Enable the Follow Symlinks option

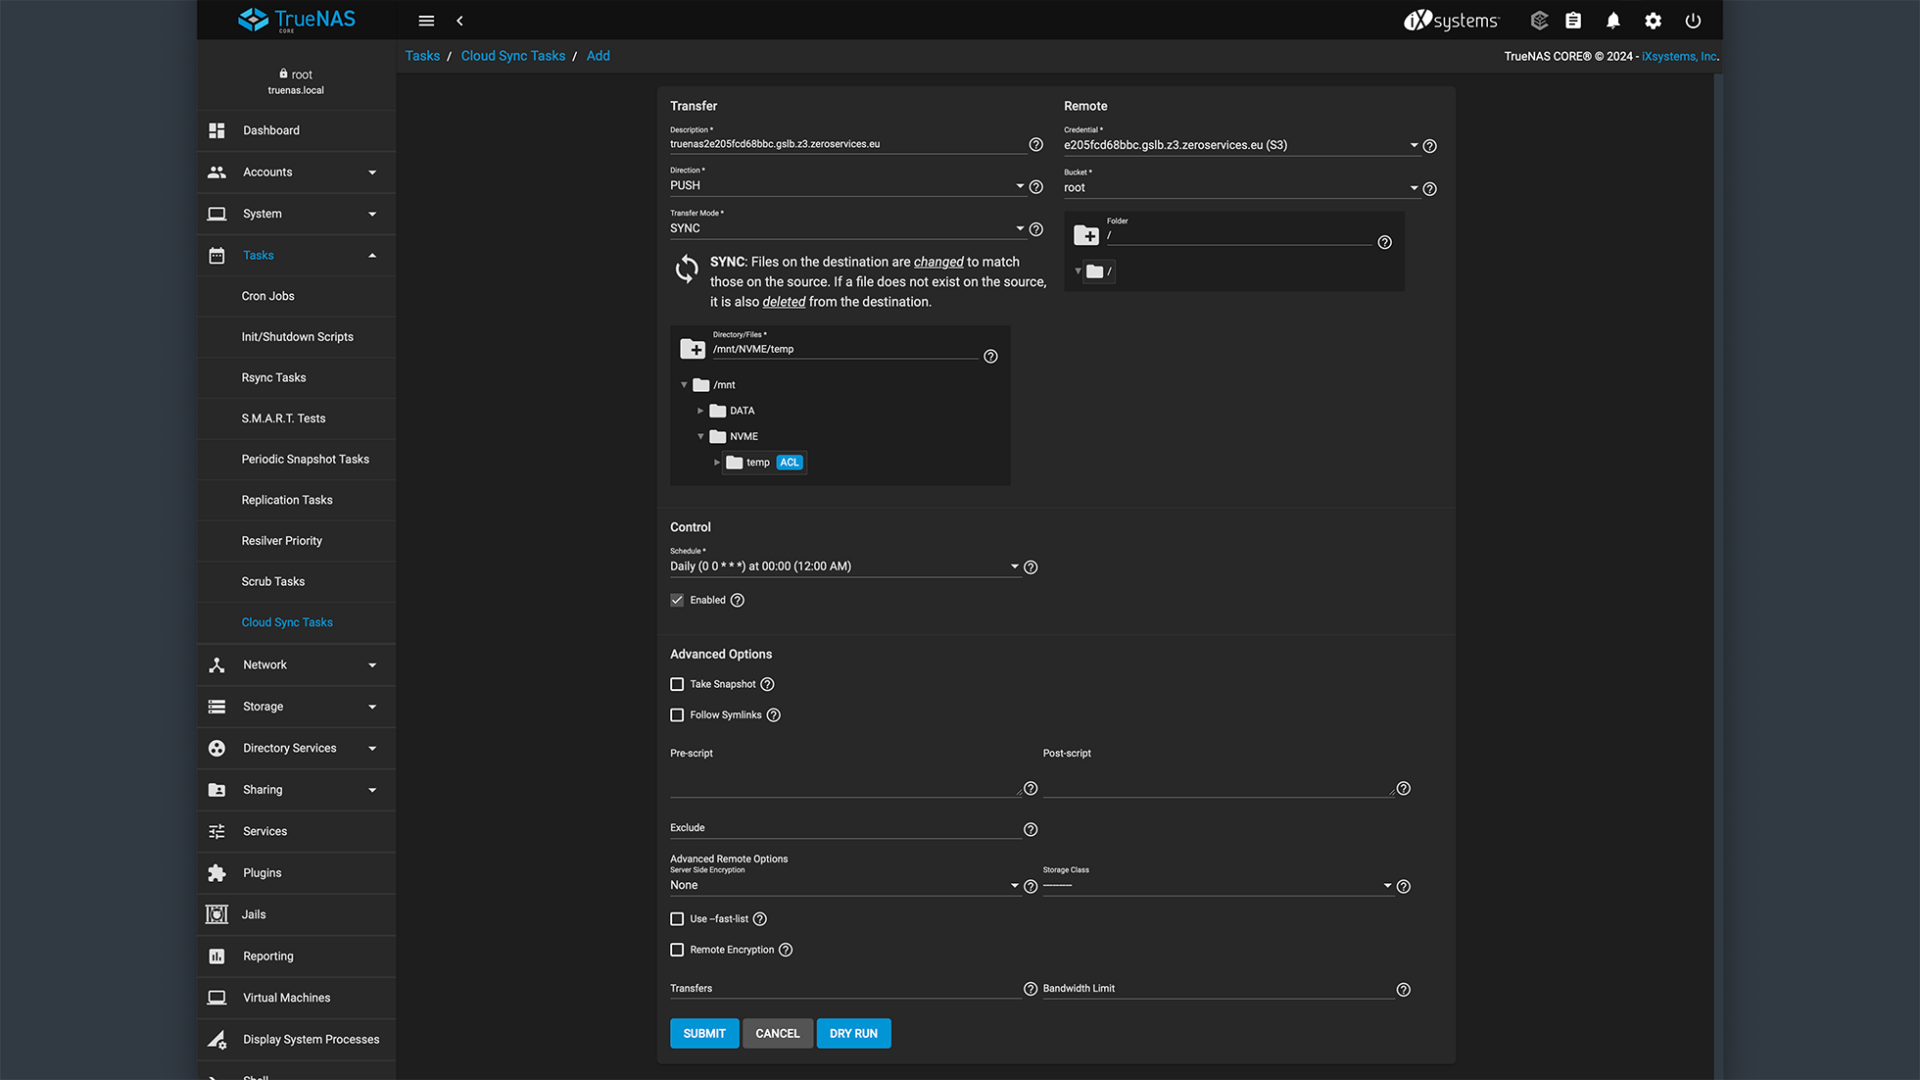(677, 715)
